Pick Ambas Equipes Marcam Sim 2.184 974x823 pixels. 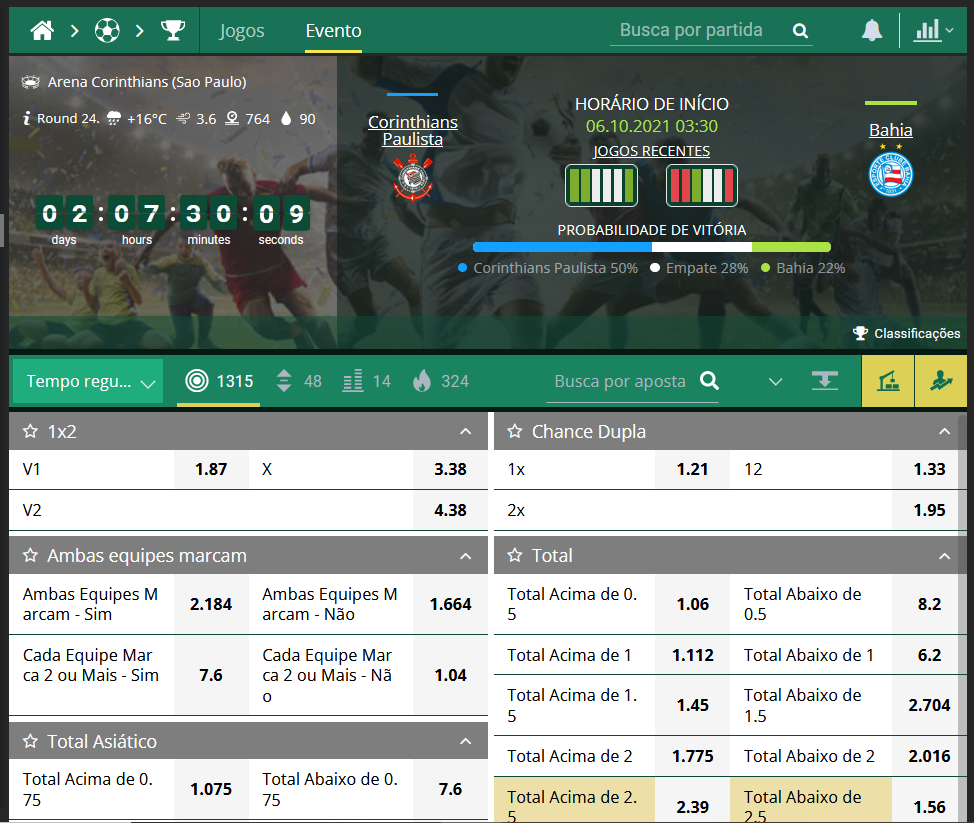tap(211, 604)
